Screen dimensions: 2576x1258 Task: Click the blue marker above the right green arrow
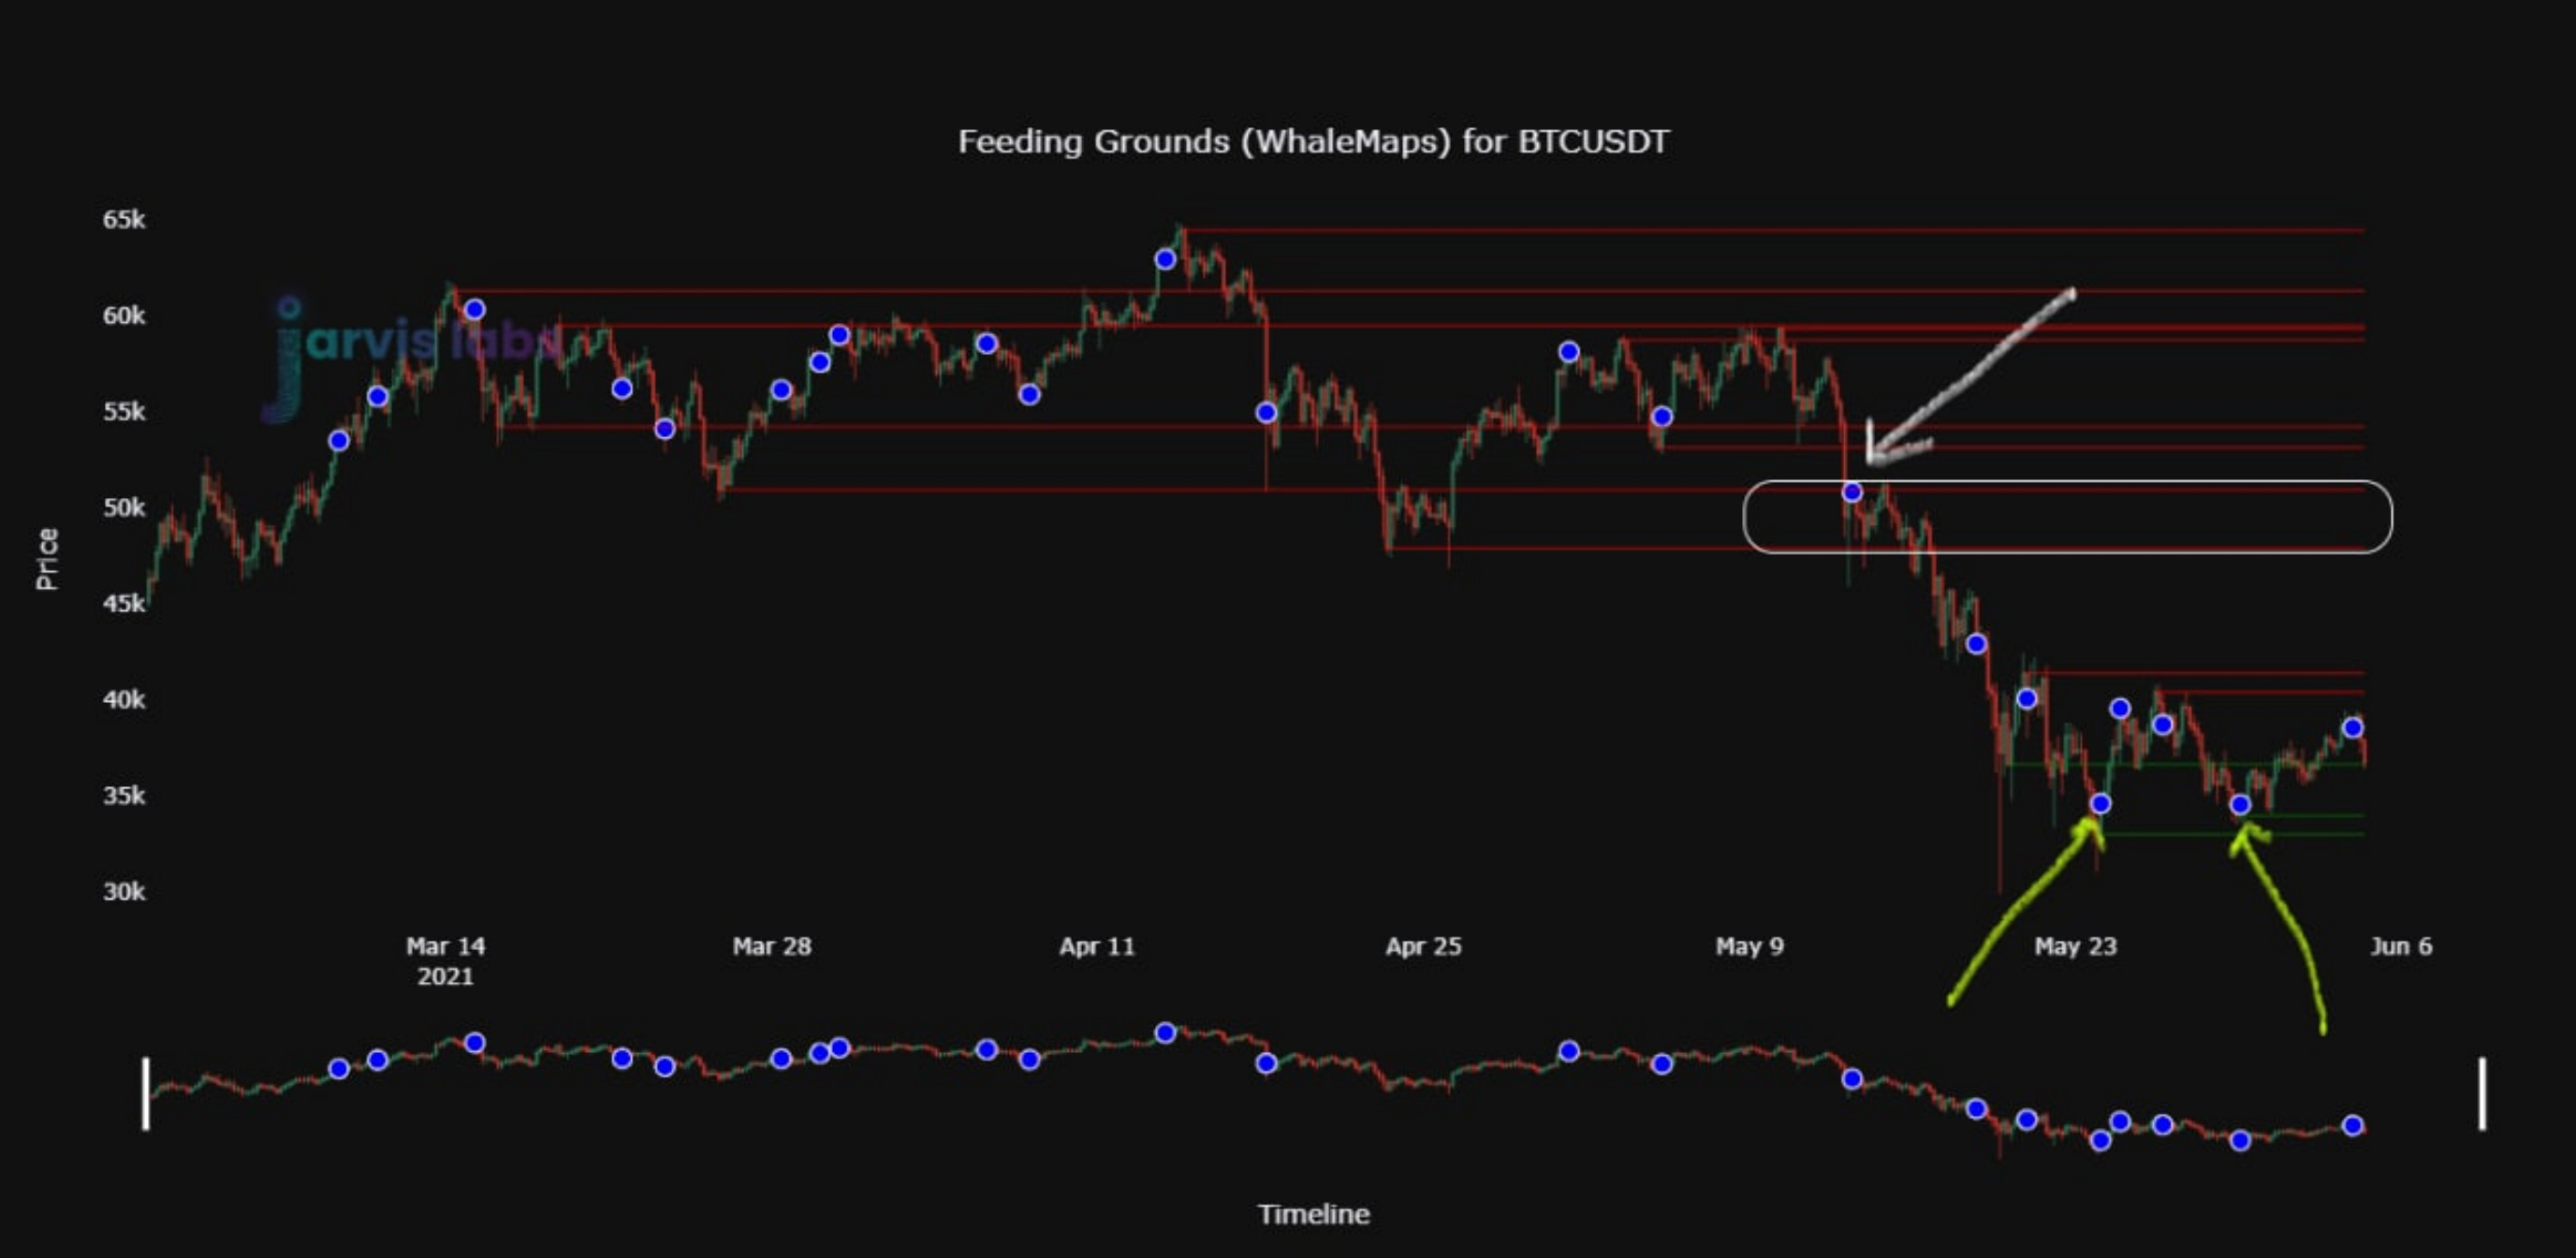(x=2240, y=805)
